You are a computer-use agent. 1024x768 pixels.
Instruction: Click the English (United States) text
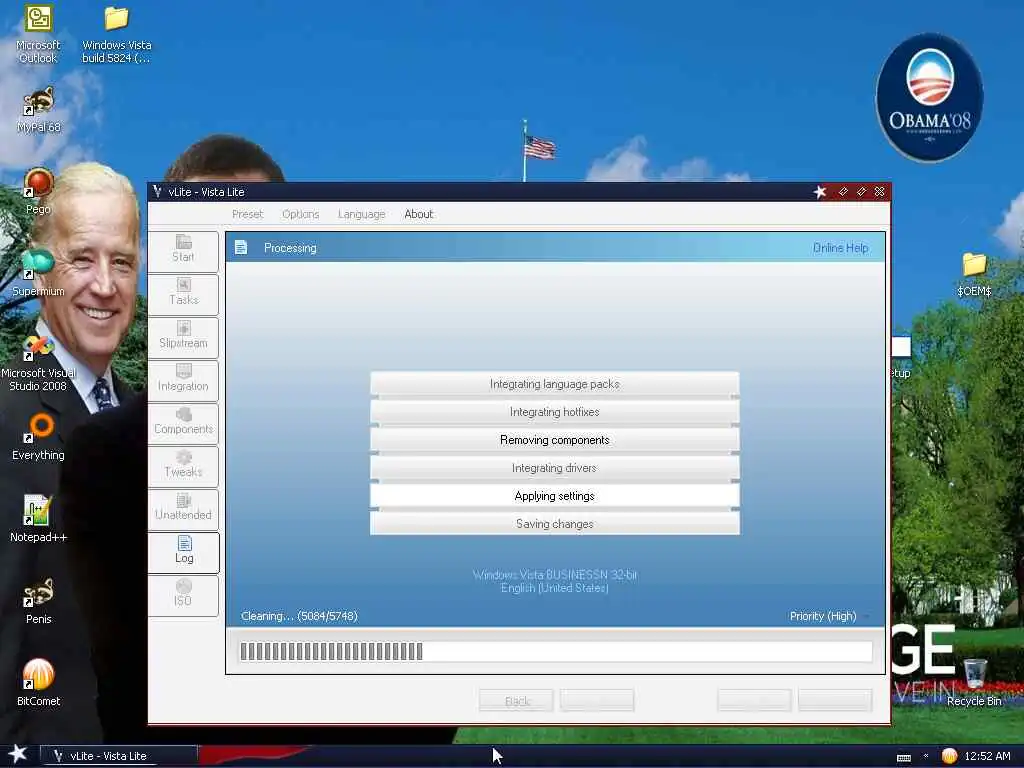[554, 588]
